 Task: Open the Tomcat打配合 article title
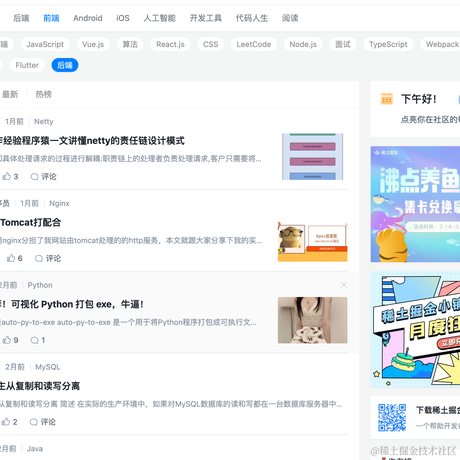pyautogui.click(x=30, y=222)
